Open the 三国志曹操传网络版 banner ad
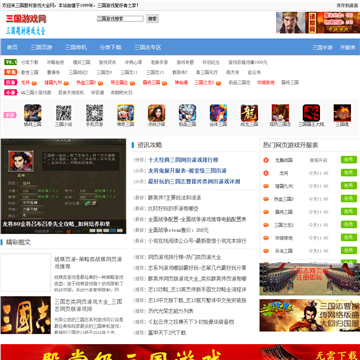This screenshot has height=360, width=360. [310, 315]
